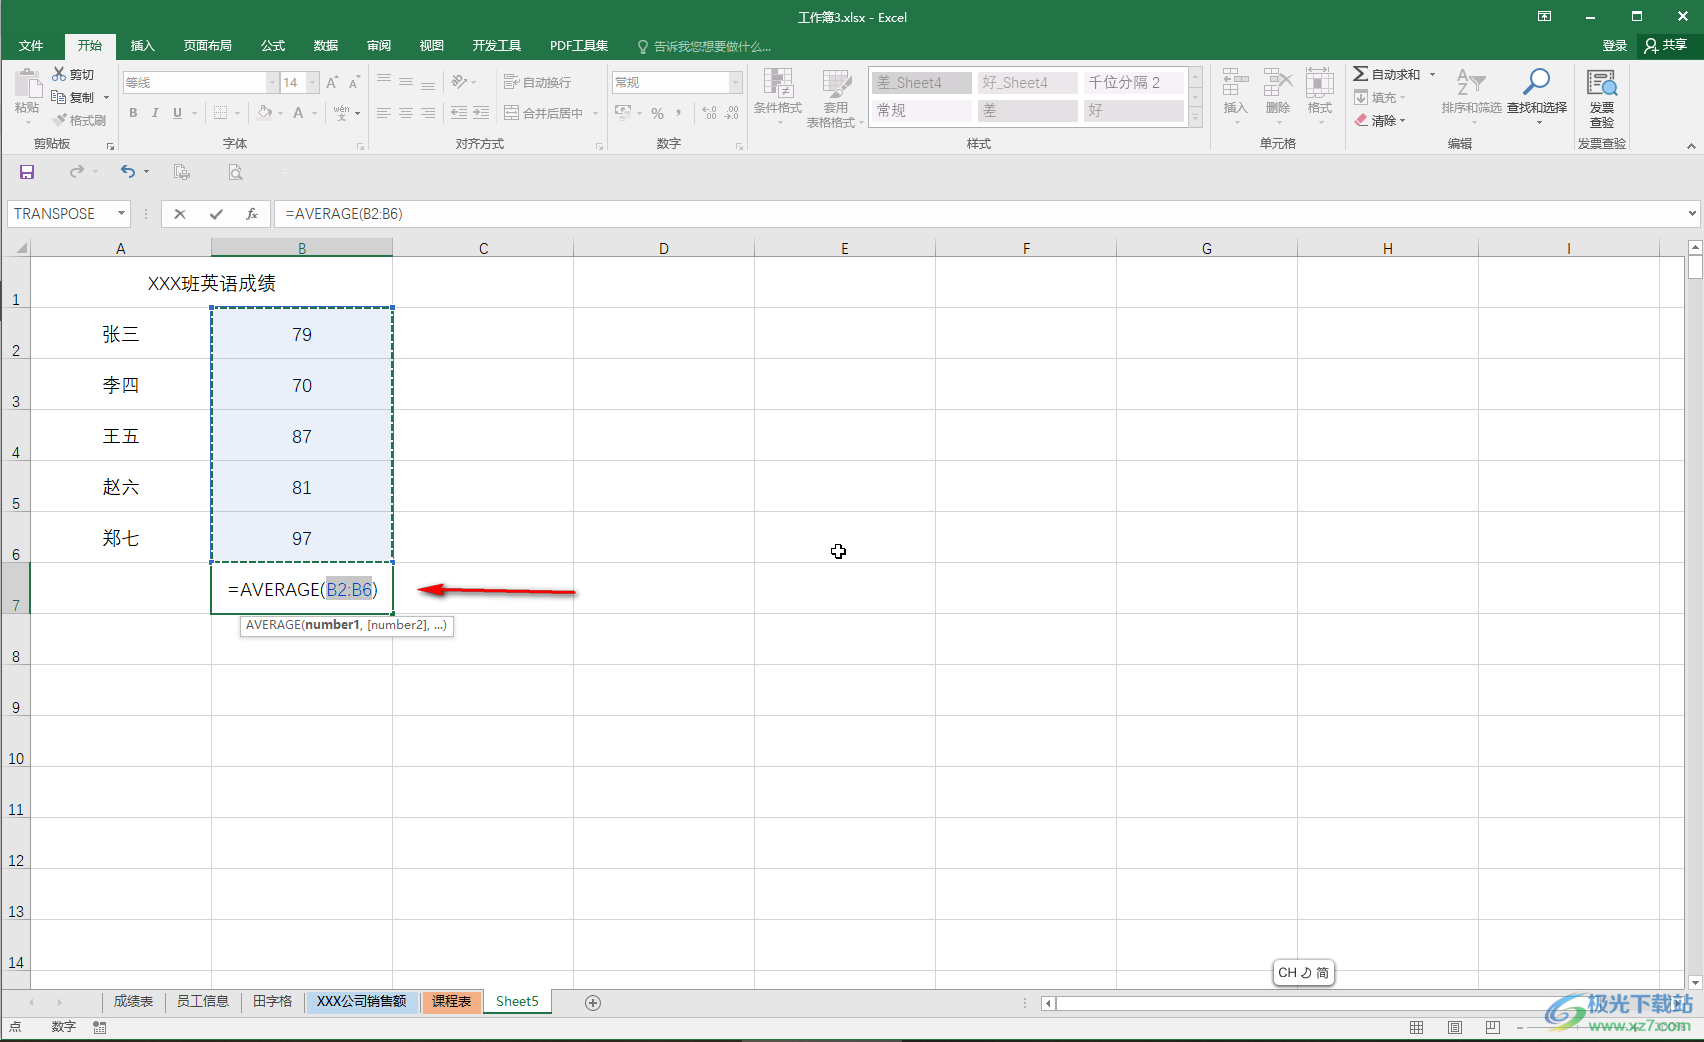Open Format as Table (套用表格格式)
Screen dimensions: 1704x1042
click(x=835, y=98)
